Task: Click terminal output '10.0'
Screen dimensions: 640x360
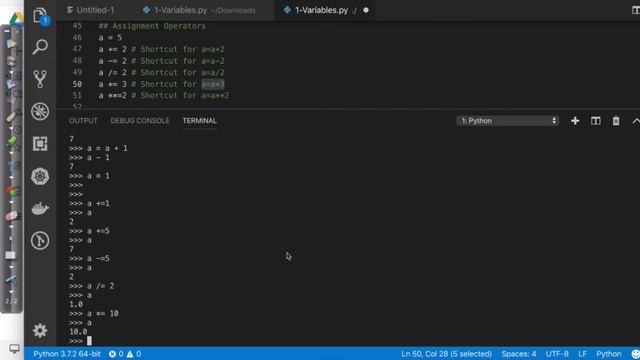Action: [x=78, y=331]
